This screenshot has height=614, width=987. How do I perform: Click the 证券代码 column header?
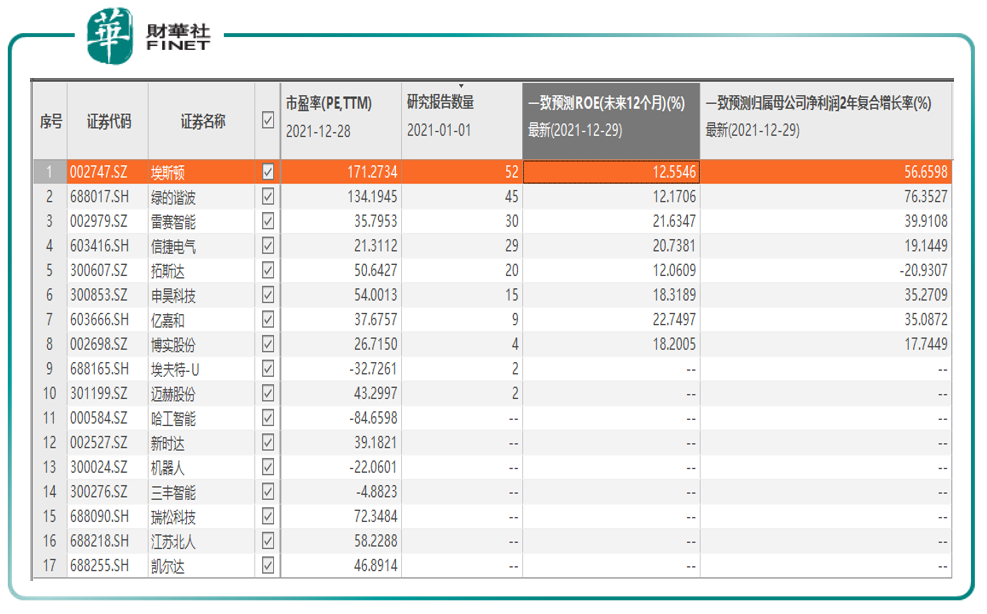pyautogui.click(x=108, y=120)
